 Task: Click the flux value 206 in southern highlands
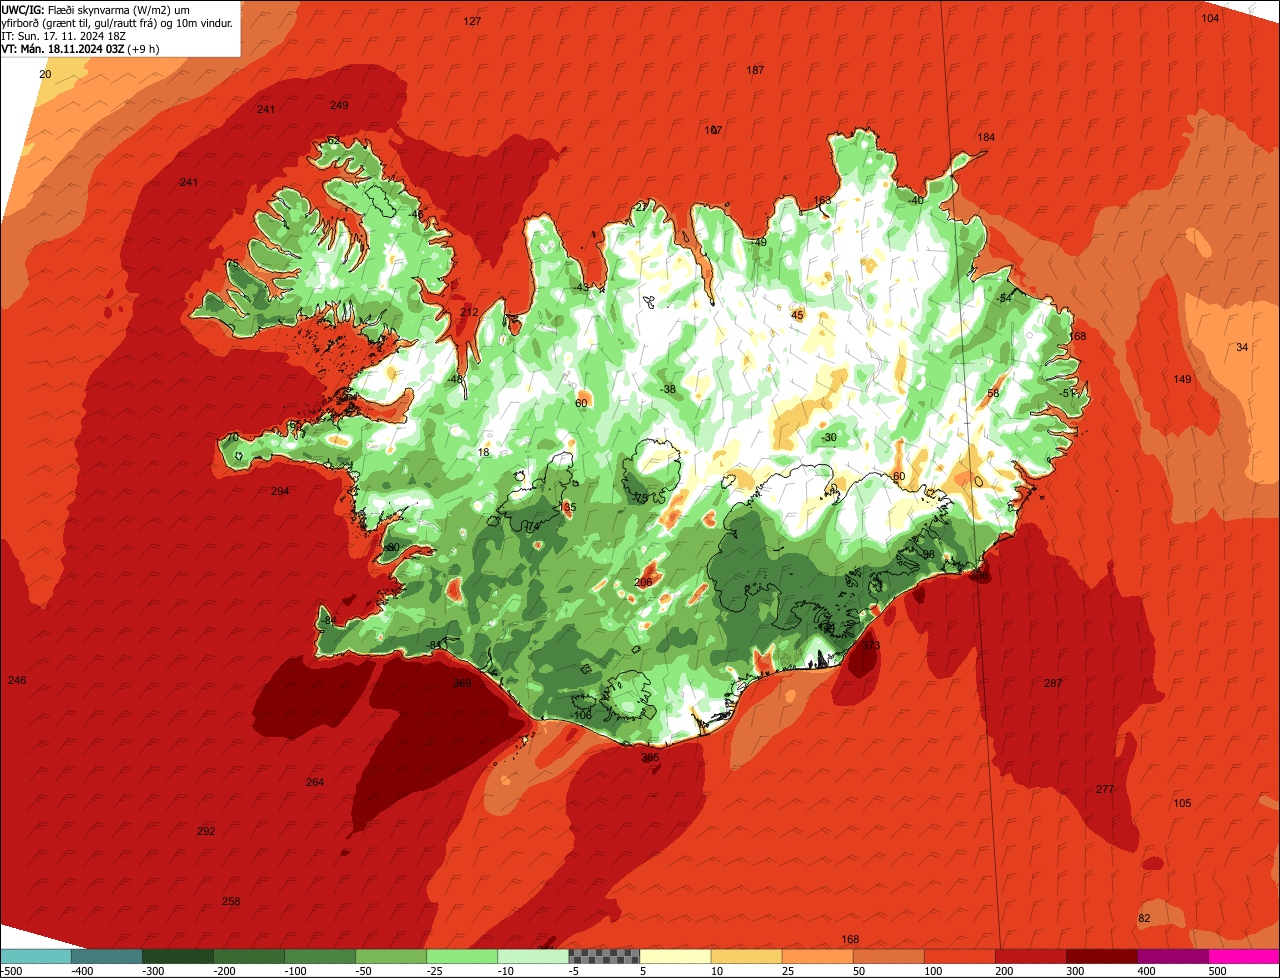(643, 582)
